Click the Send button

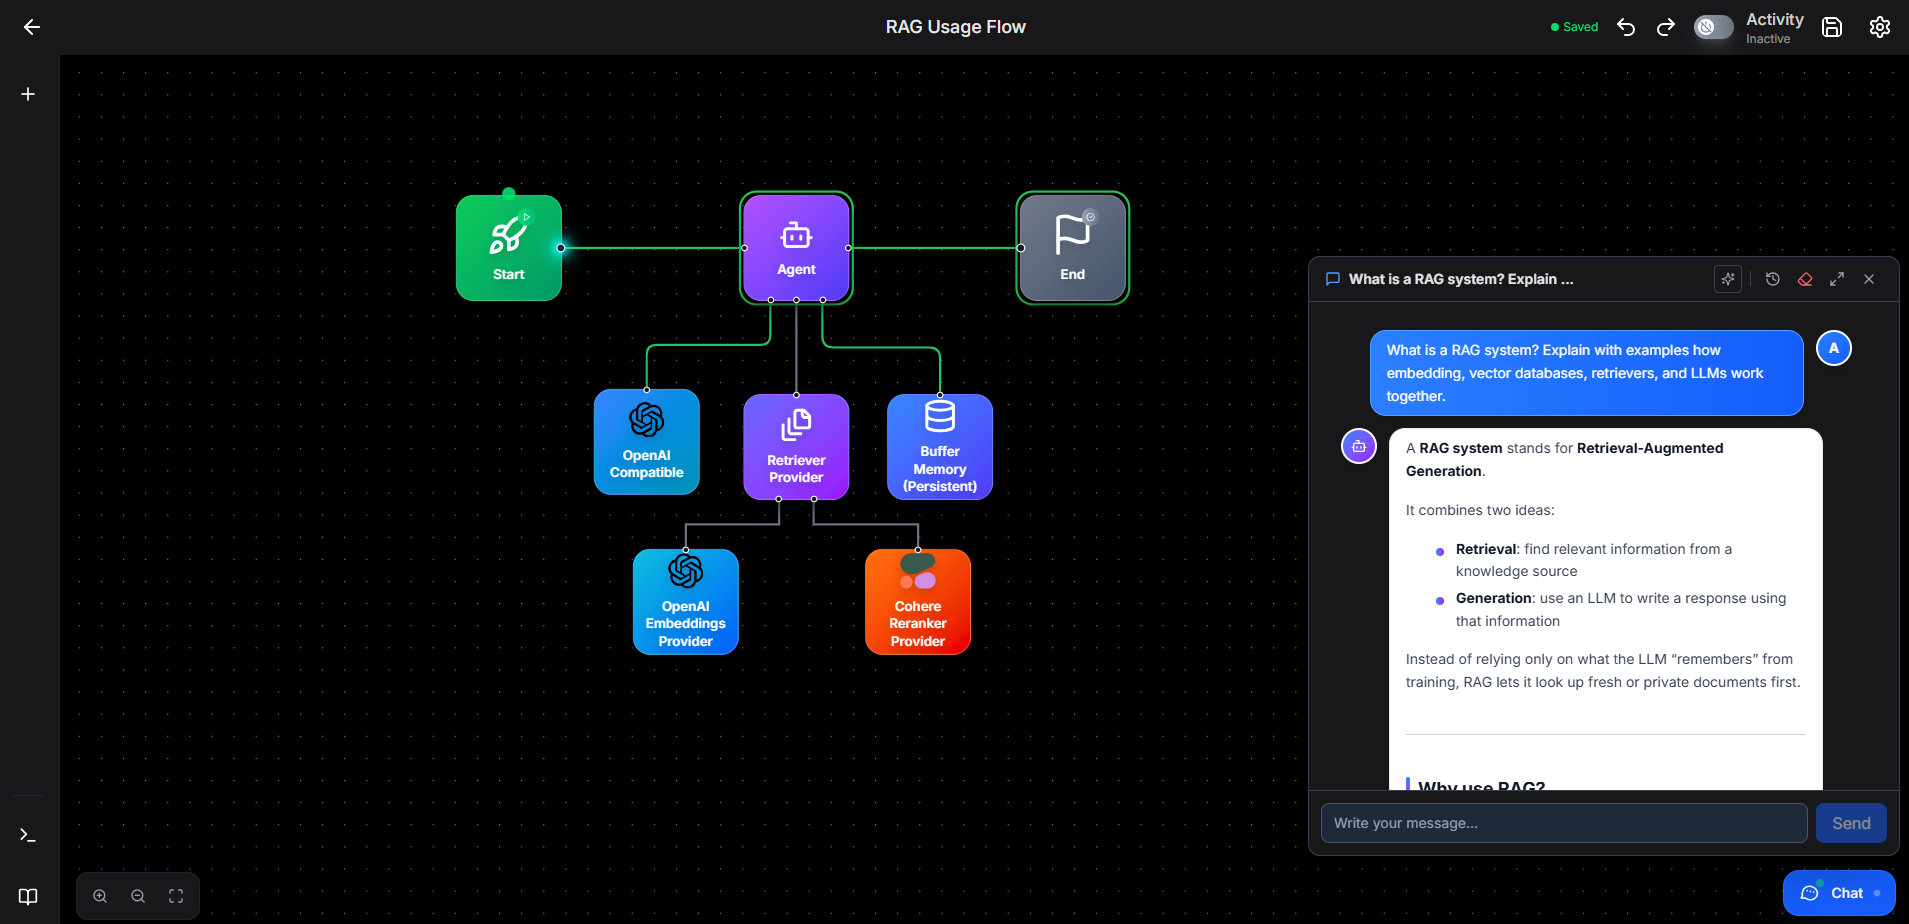1851,823
